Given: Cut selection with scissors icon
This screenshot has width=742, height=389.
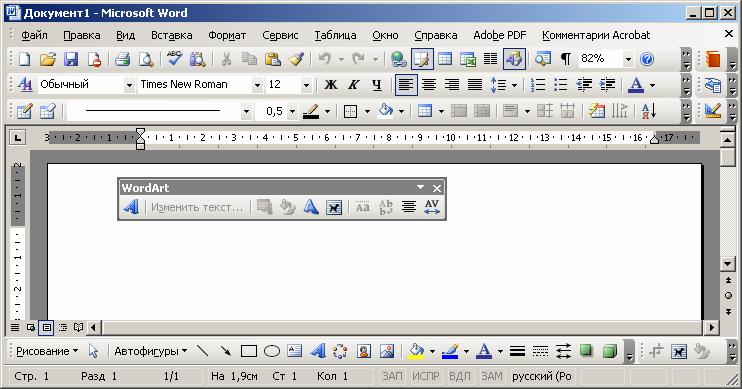Looking at the screenshot, I should point(226,59).
